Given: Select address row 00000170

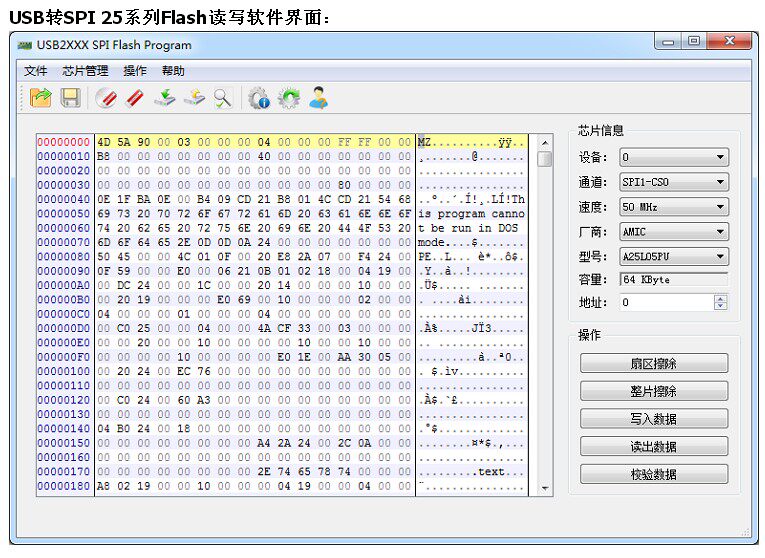Looking at the screenshot, I should (64, 472).
